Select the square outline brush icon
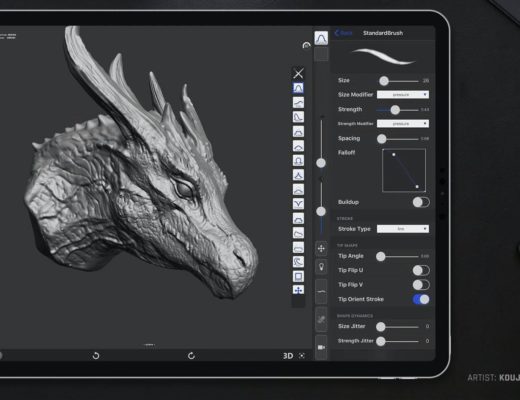The image size is (520, 400). click(298, 276)
